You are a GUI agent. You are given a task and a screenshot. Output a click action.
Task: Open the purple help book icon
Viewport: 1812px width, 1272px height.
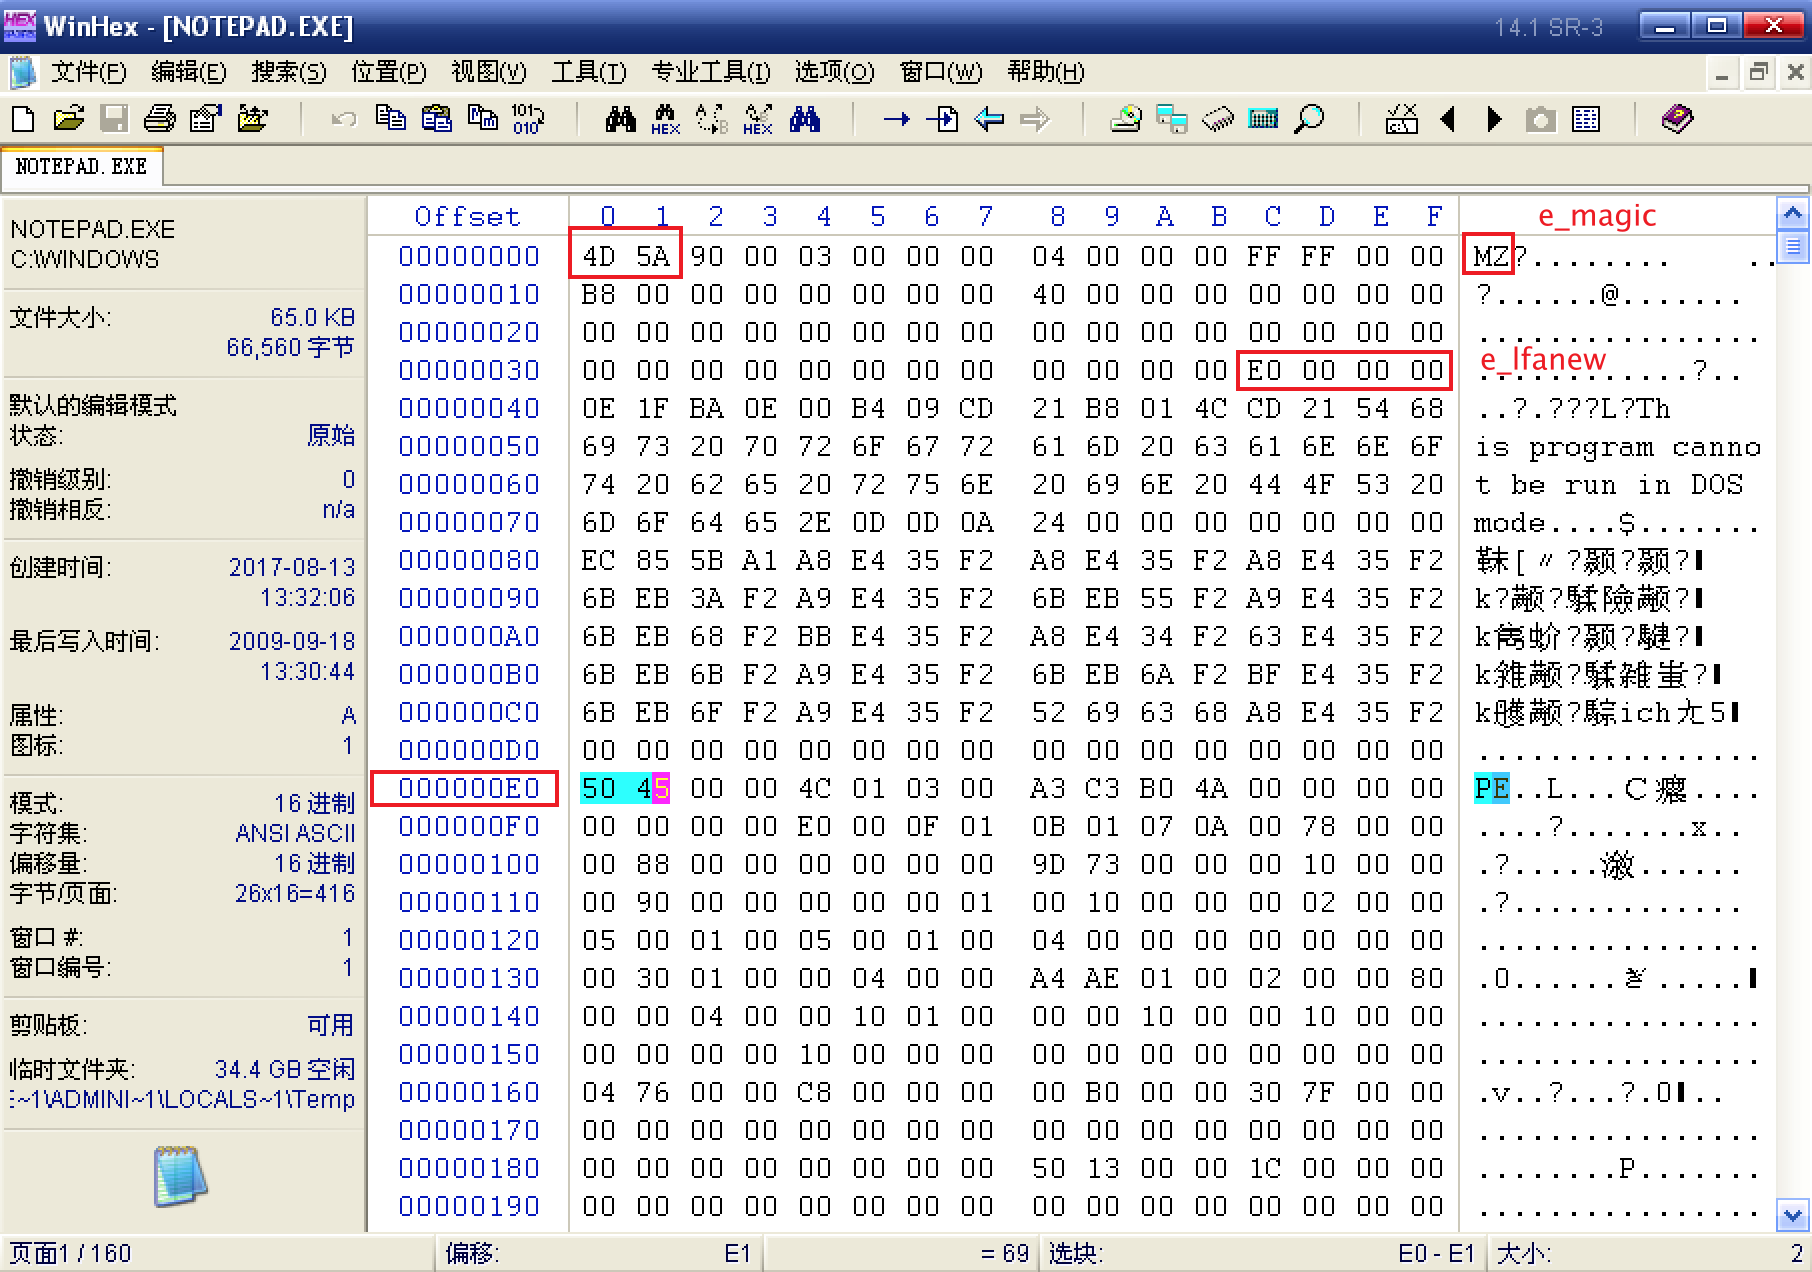pyautogui.click(x=1677, y=120)
